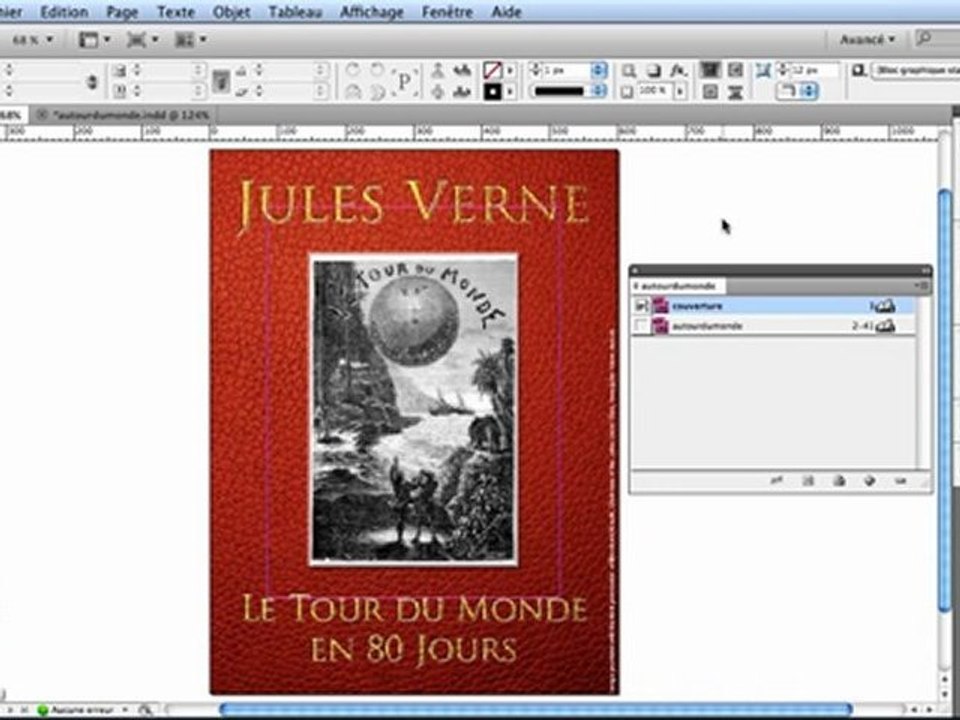Click the flip indicator P icon
The image size is (960, 720).
pyautogui.click(x=405, y=81)
